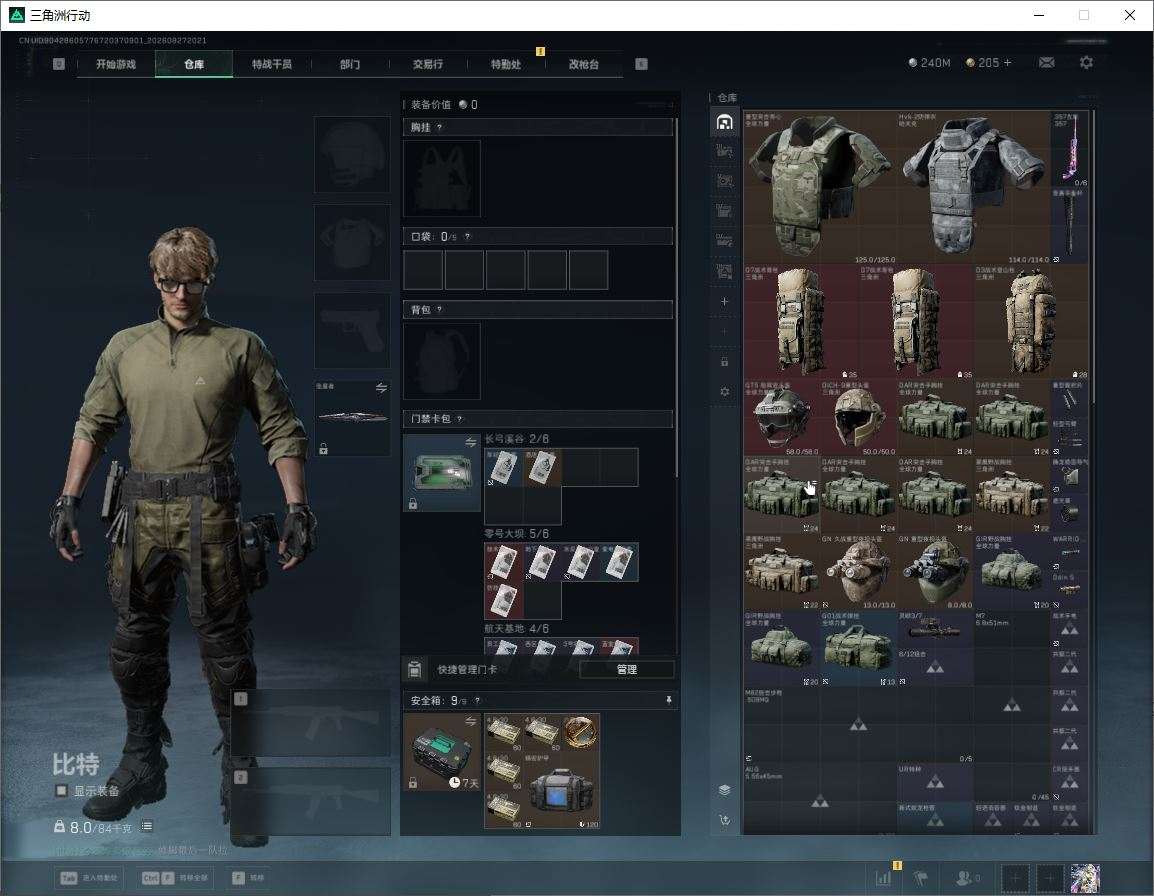Click the 管理 button
The image size is (1154, 896).
coord(626,669)
